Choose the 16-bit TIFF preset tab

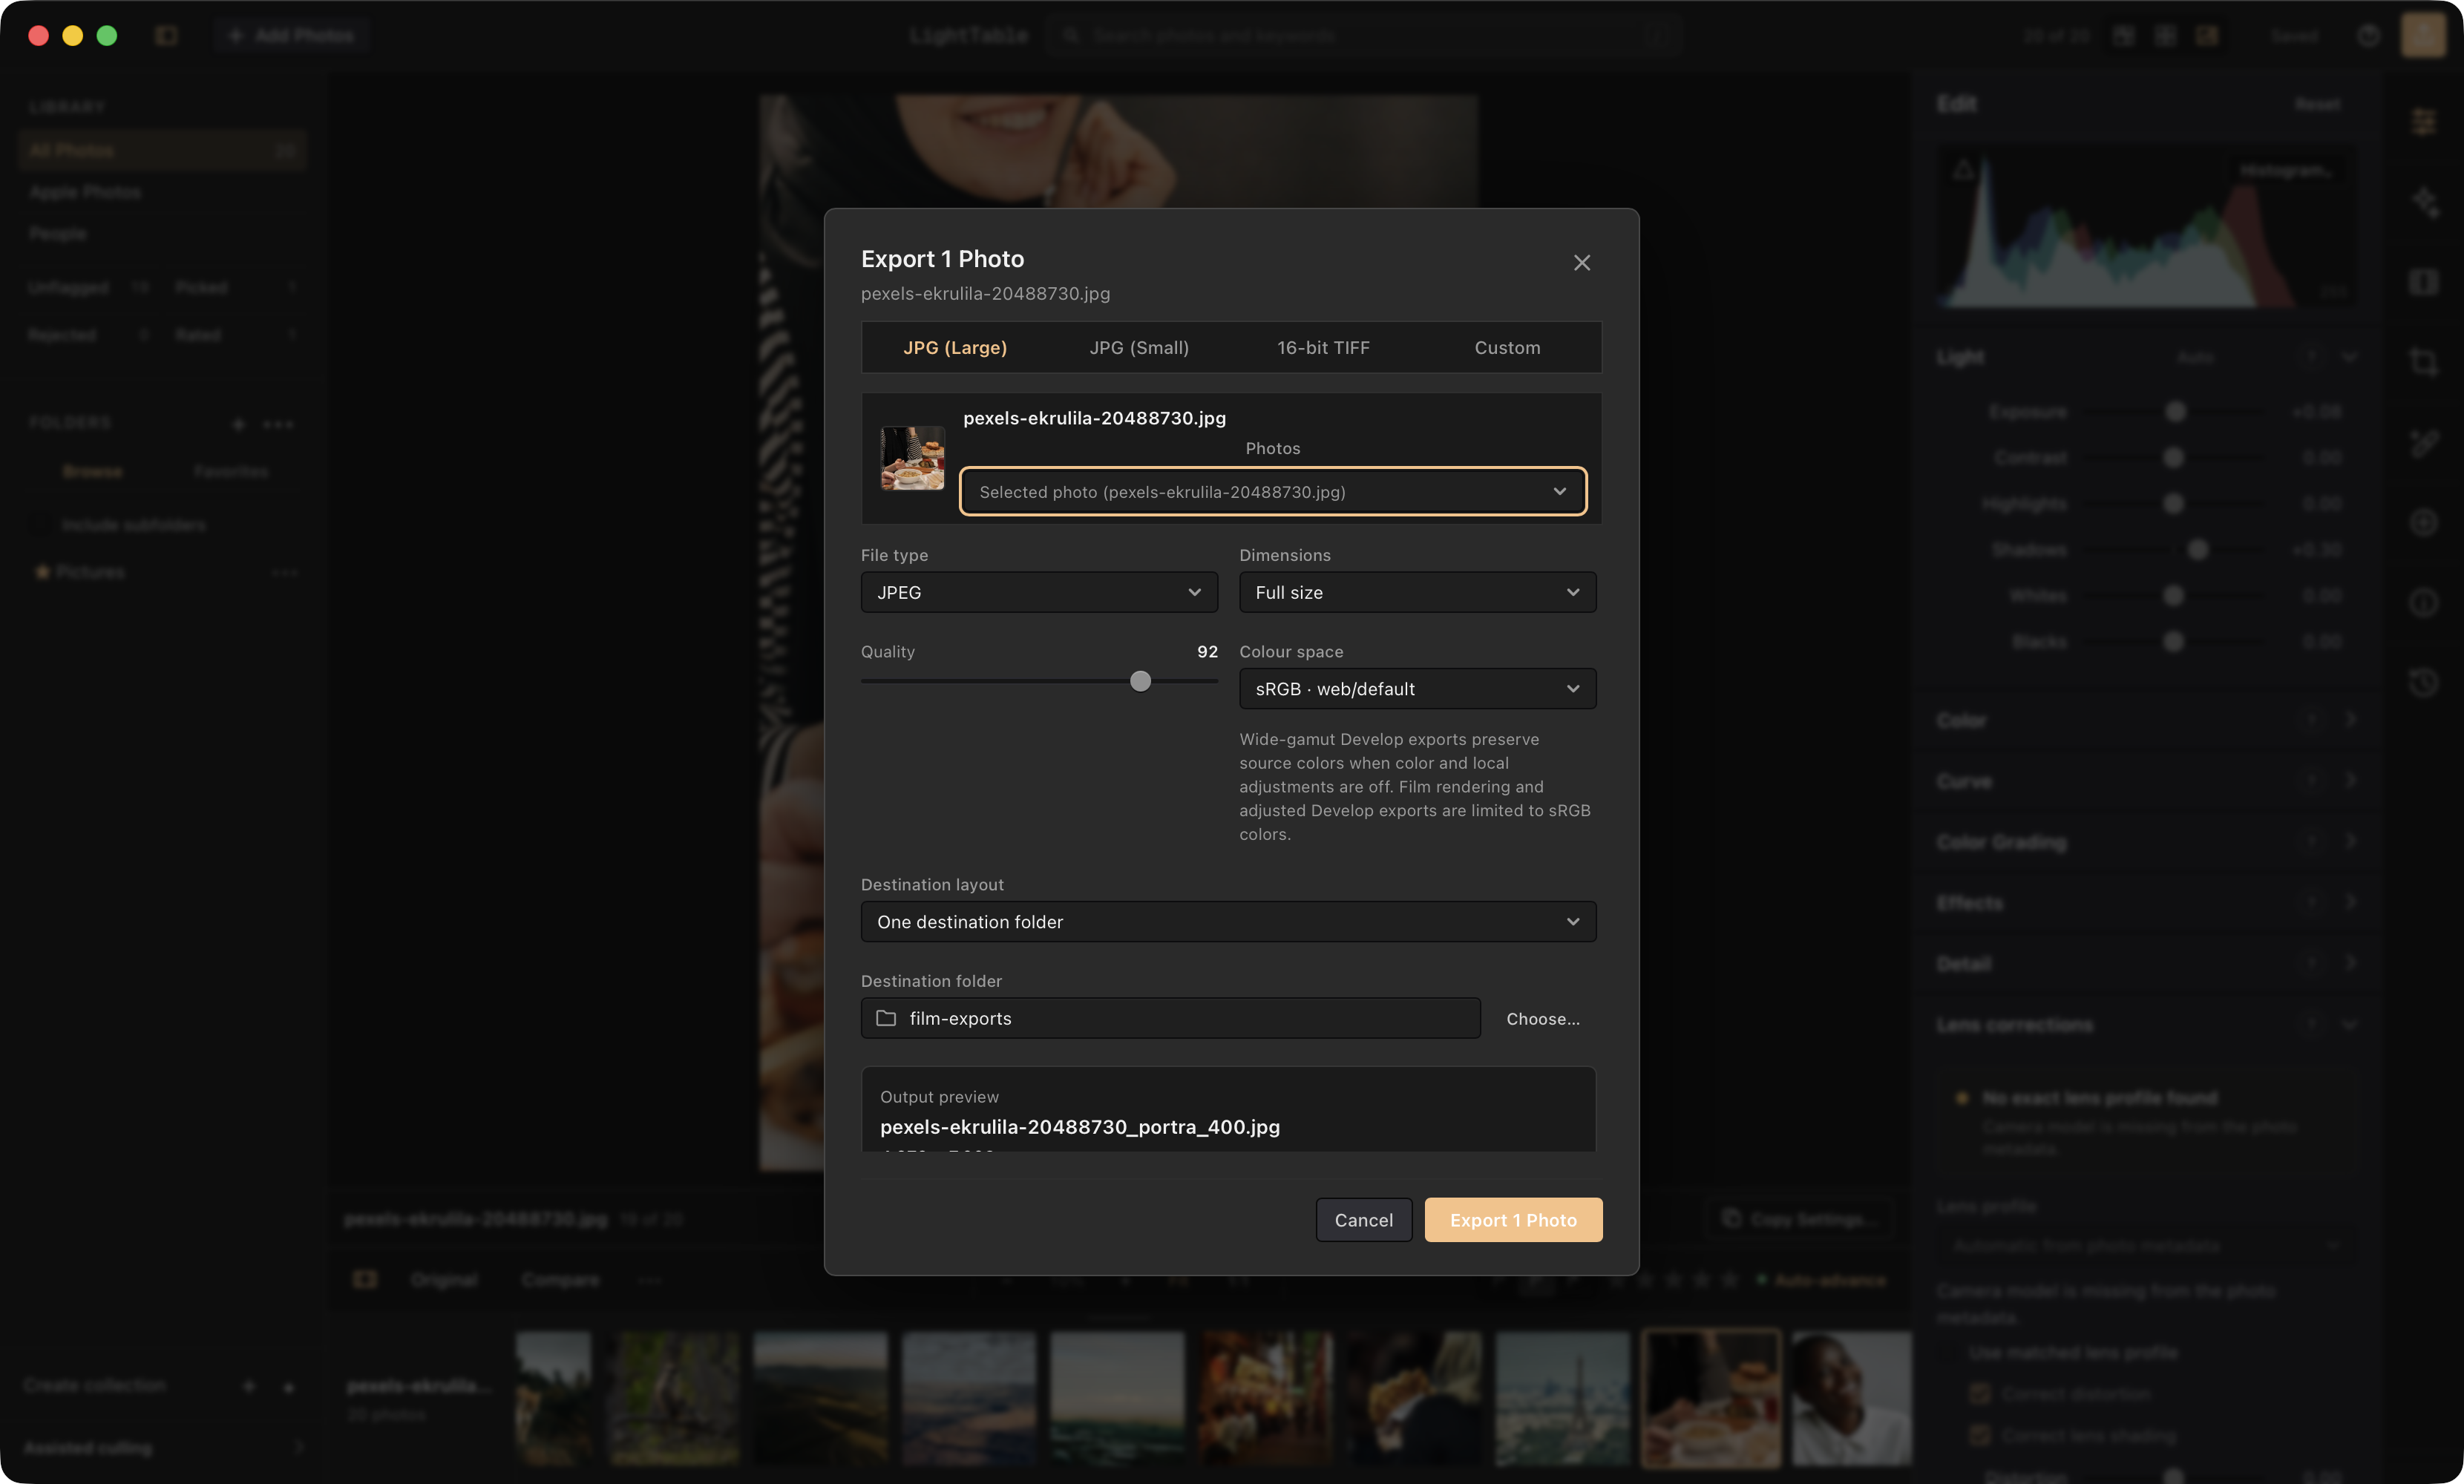[1323, 347]
